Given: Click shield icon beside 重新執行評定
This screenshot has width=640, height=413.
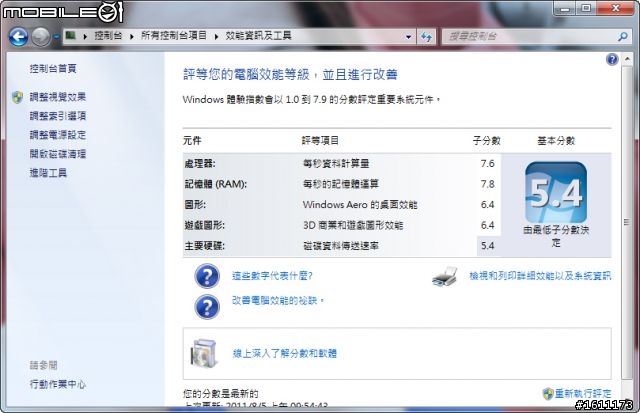Looking at the screenshot, I should 548,393.
